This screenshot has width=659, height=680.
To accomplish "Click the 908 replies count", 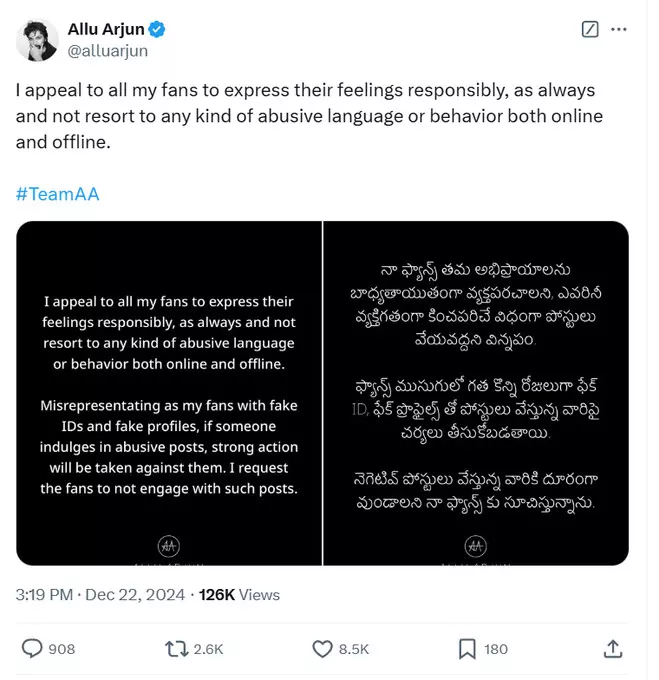I will [62, 649].
